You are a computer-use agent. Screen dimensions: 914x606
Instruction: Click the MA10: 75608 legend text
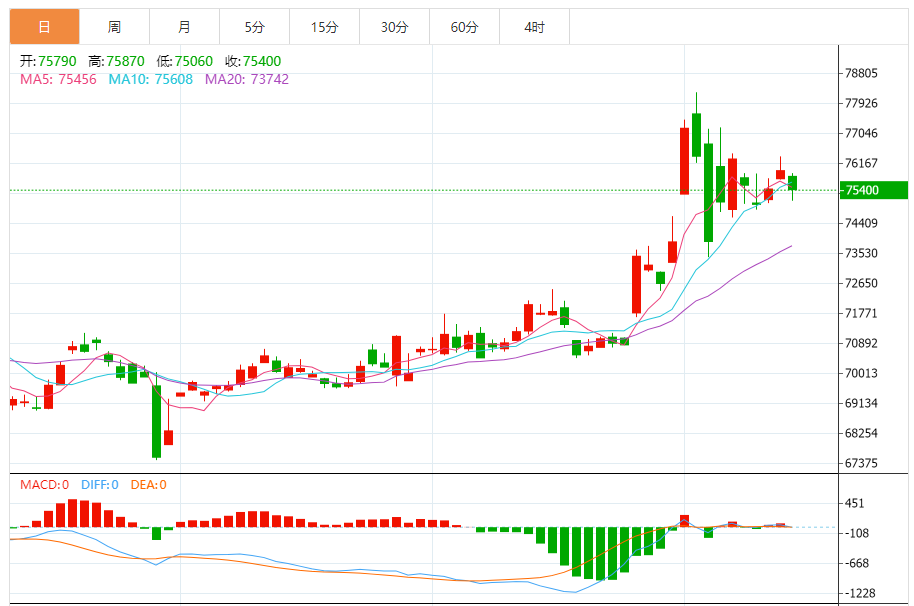(150, 79)
